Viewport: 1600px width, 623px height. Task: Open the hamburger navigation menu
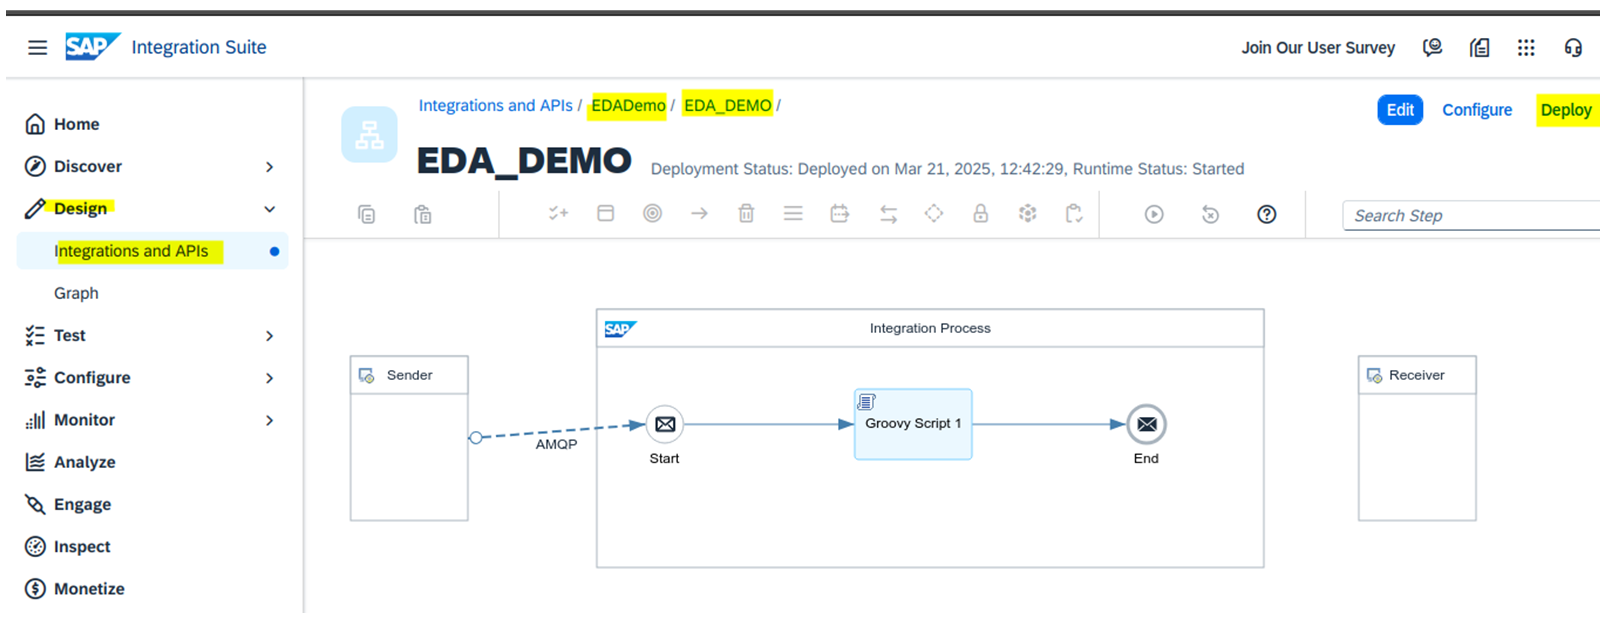(37, 47)
